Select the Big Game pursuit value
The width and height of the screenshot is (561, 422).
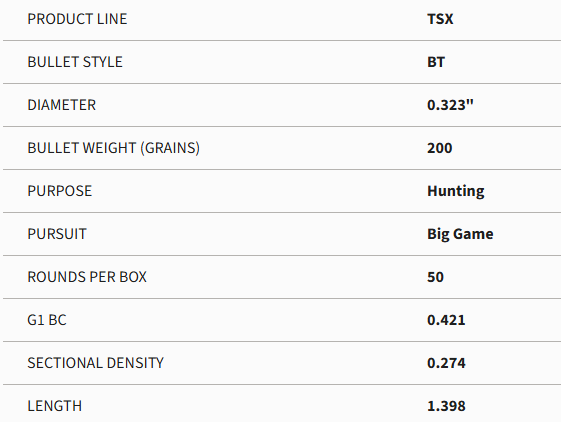point(460,234)
